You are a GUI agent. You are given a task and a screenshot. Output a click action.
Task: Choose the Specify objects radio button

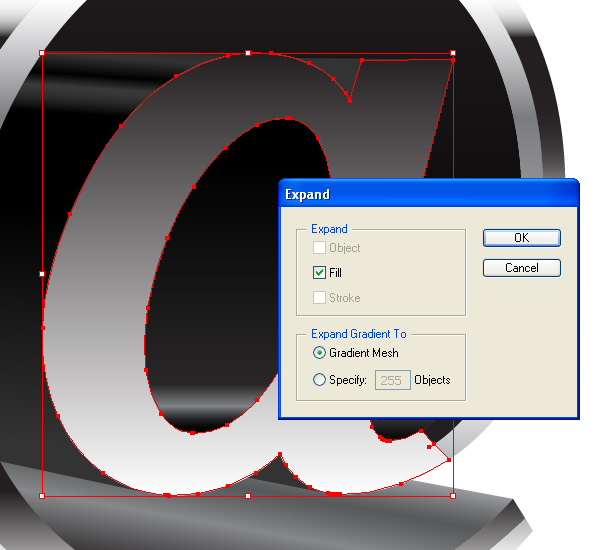pos(319,380)
